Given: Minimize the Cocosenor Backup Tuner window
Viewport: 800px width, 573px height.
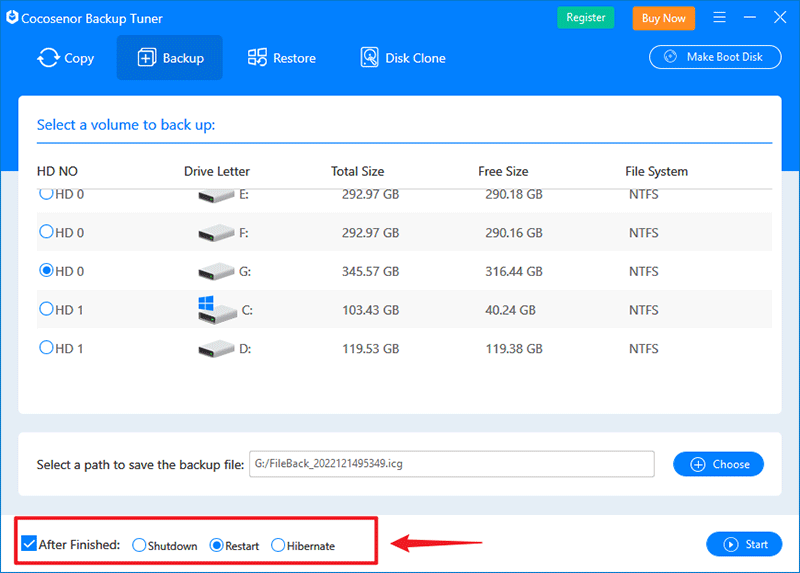Looking at the screenshot, I should 749,17.
